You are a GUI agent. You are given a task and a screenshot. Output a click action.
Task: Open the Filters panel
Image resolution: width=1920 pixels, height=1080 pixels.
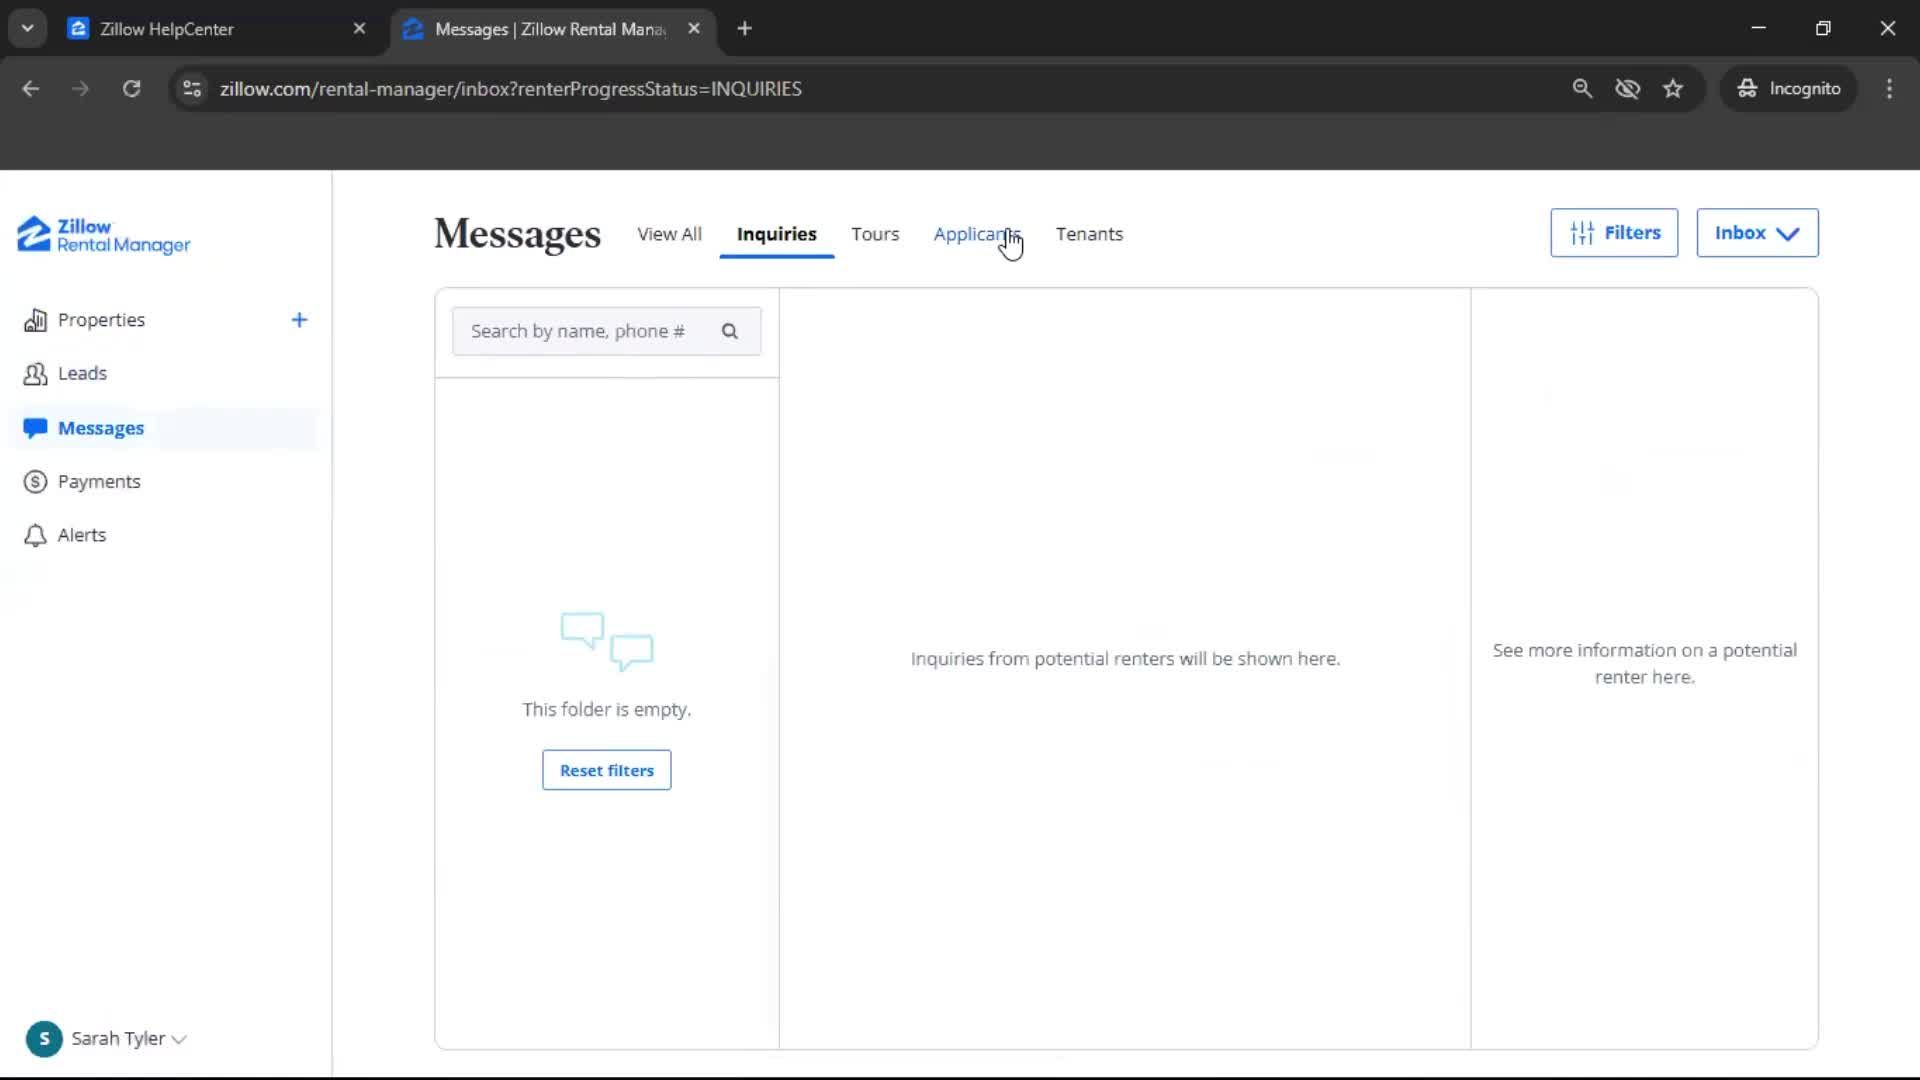tap(1614, 232)
